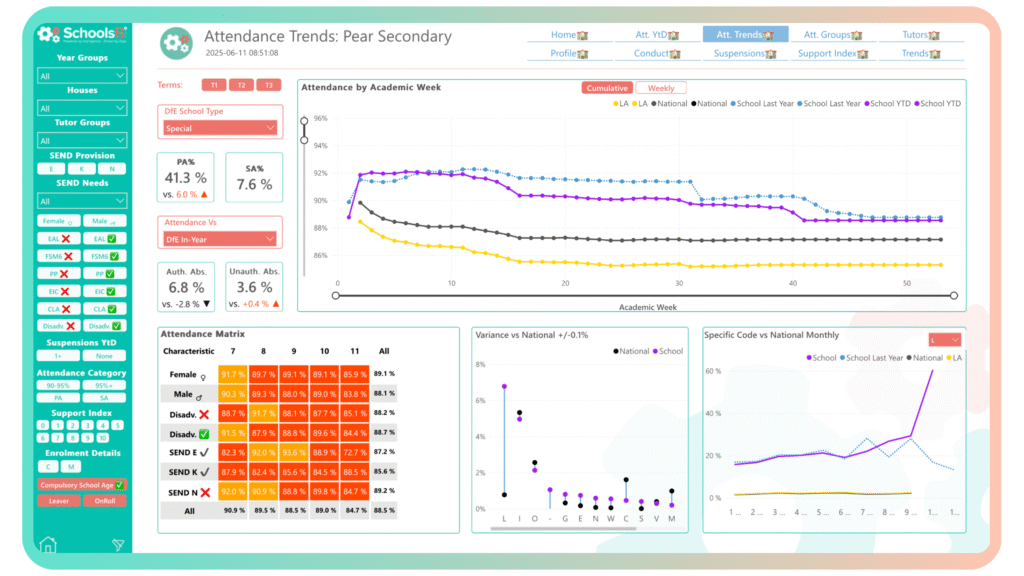The height and width of the screenshot is (576, 1024).
Task: Click the clear filters funnel icon
Action: pos(118,545)
